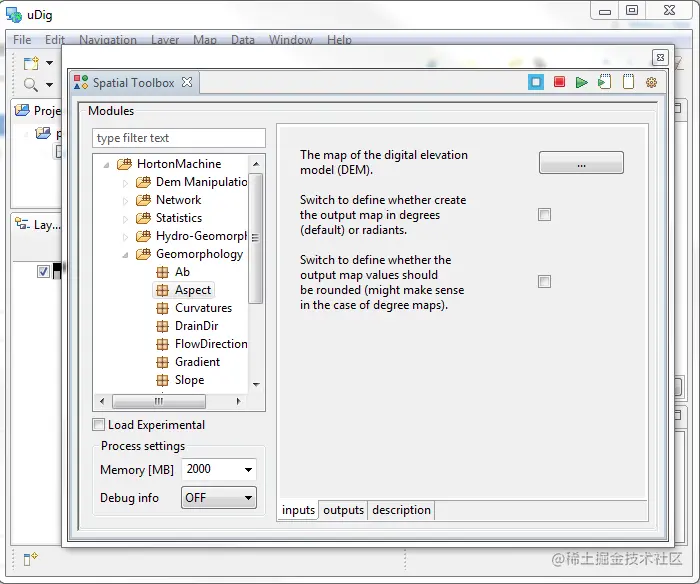700x584 pixels.
Task: Enable Load Experimental checkbox
Action: pyautogui.click(x=98, y=425)
